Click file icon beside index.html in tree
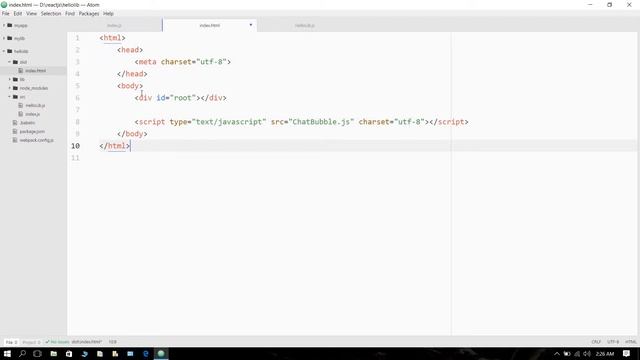 [x=21, y=71]
